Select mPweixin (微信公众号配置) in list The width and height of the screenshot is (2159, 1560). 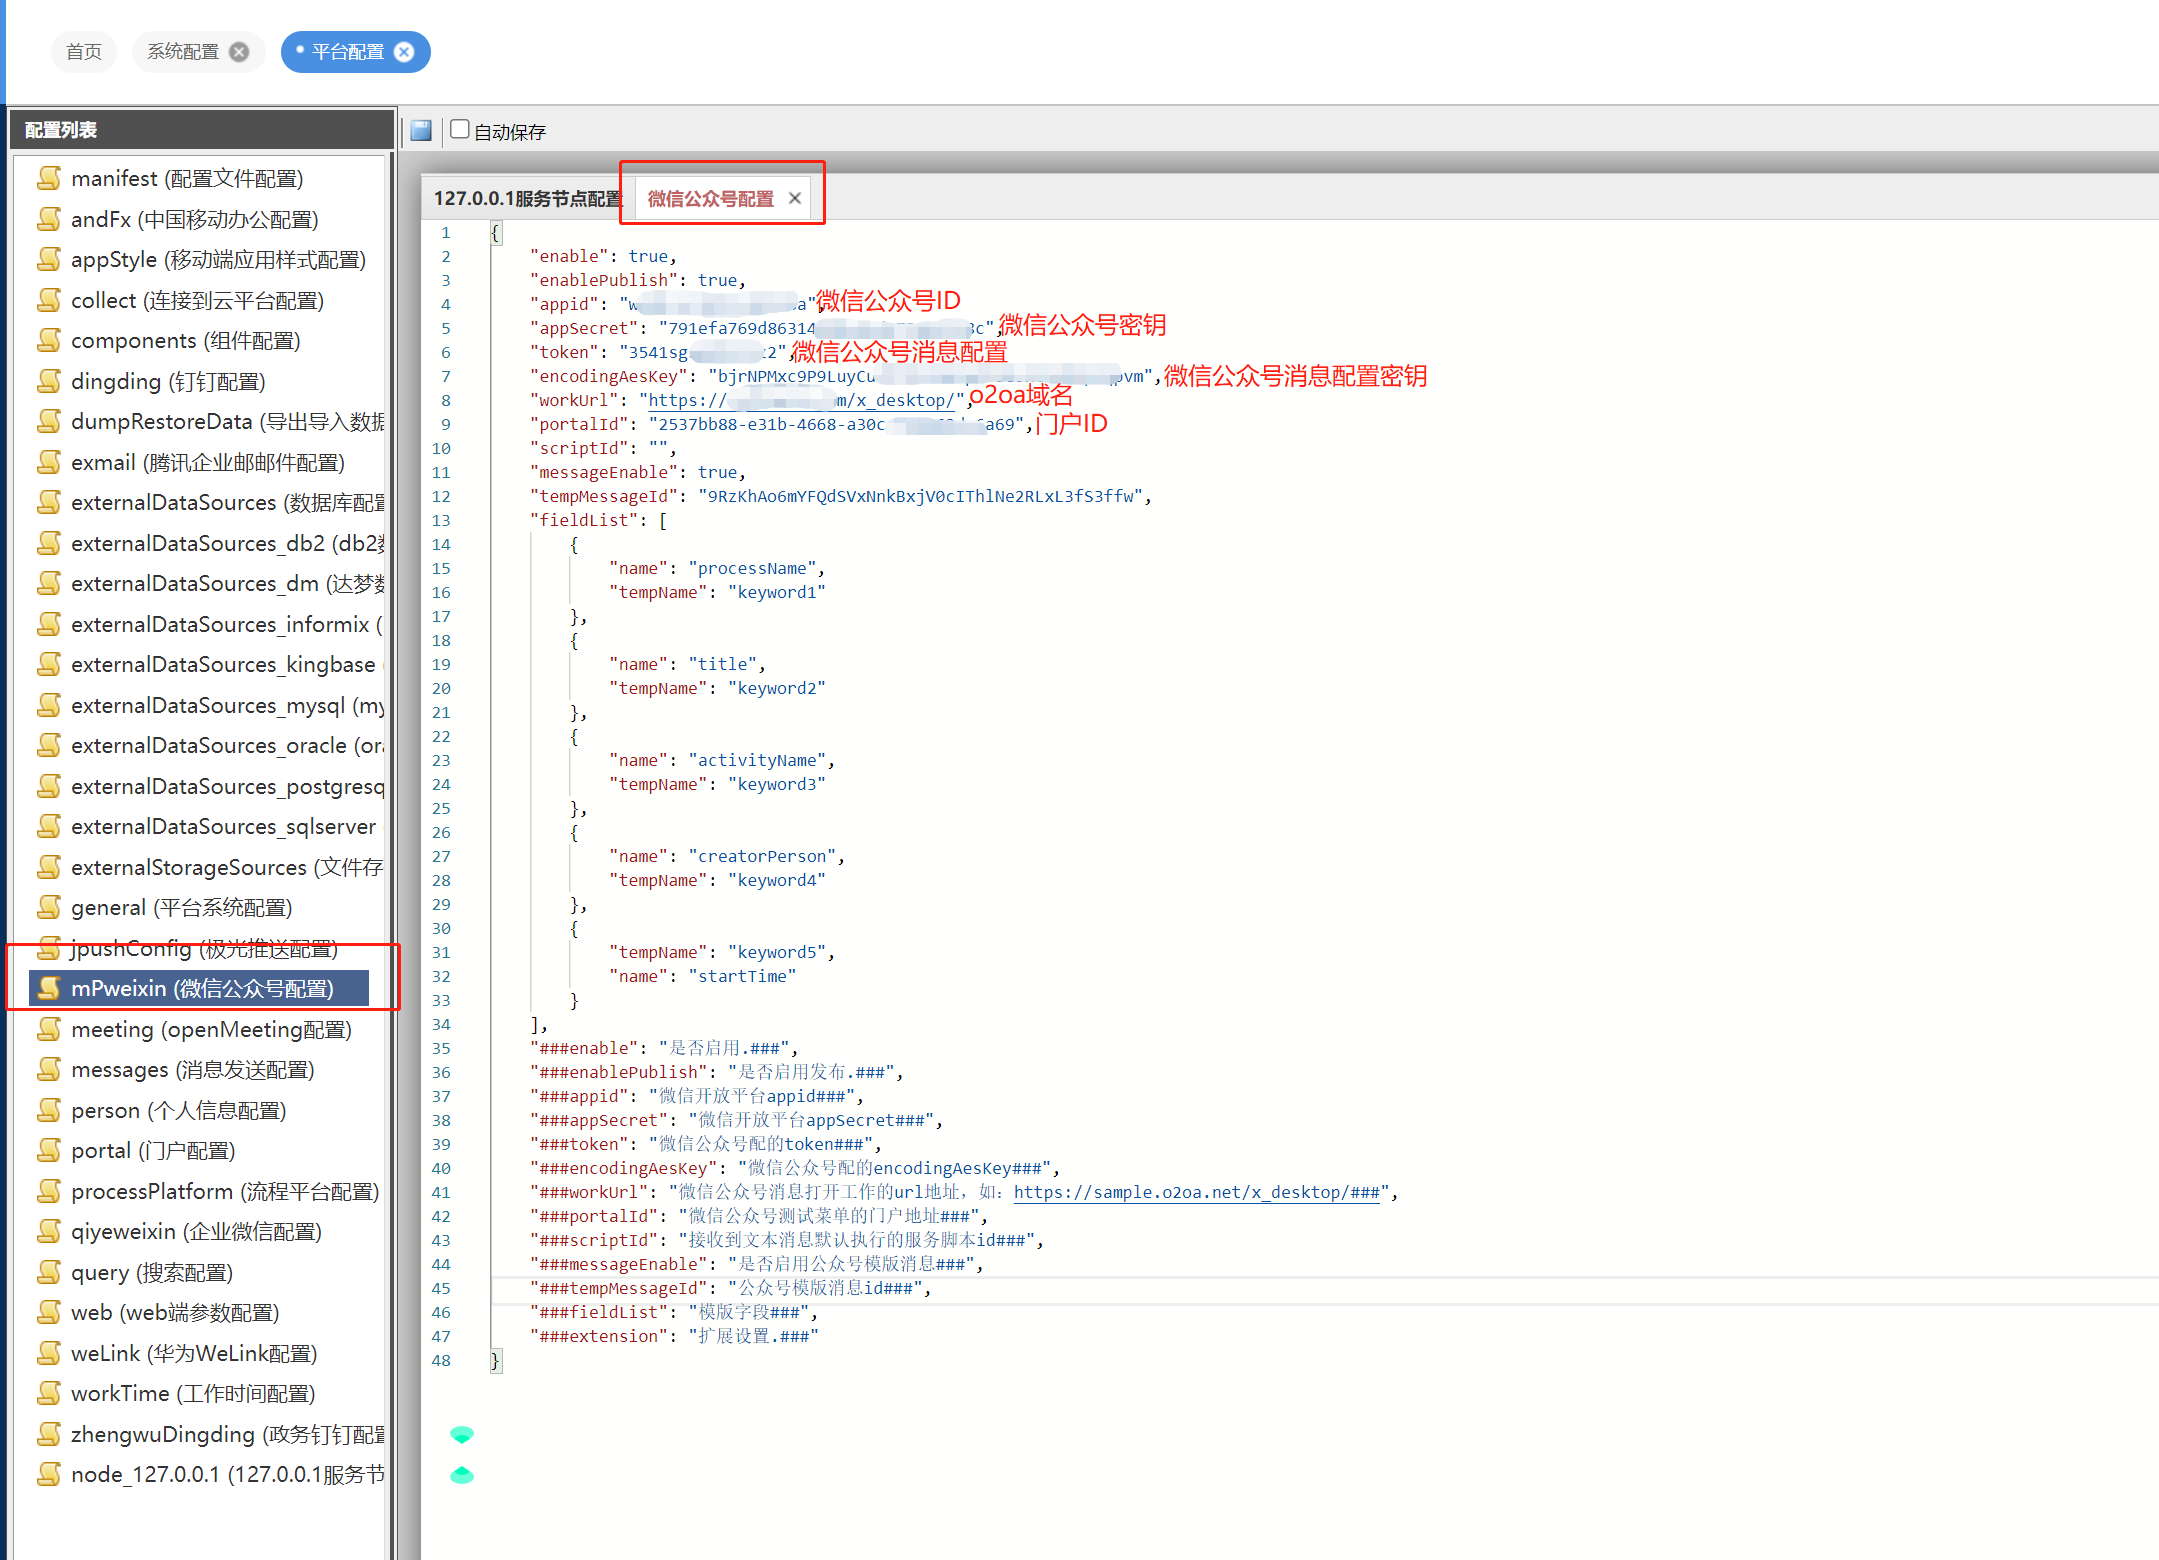click(201, 988)
